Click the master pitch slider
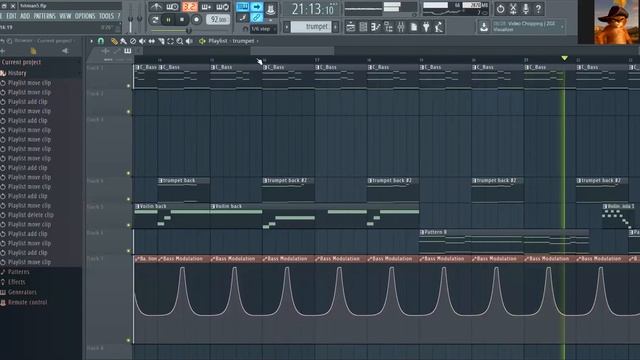The image size is (640, 360). [139, 19]
